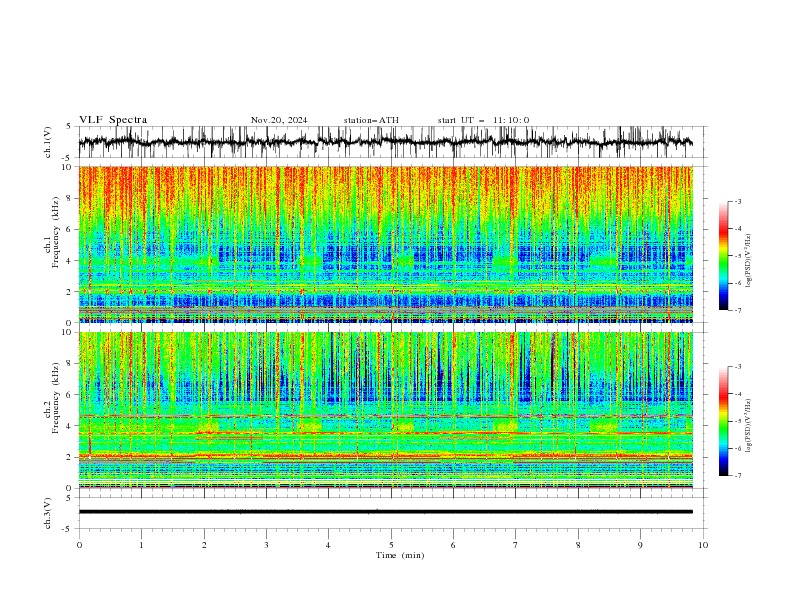Click the ch.1 spectrogram color bar
The image size is (792, 612).
(x=723, y=256)
